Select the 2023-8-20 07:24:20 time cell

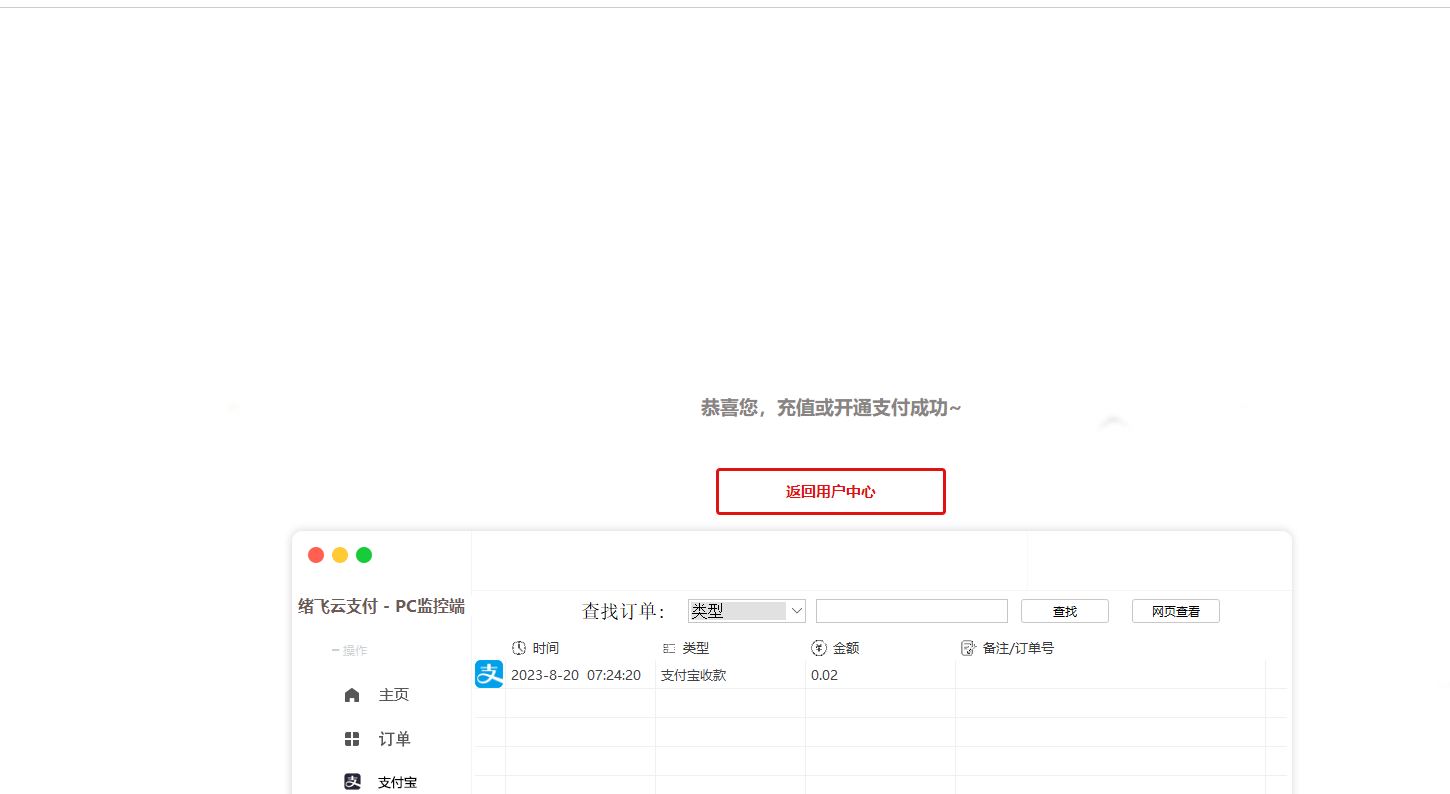point(576,675)
